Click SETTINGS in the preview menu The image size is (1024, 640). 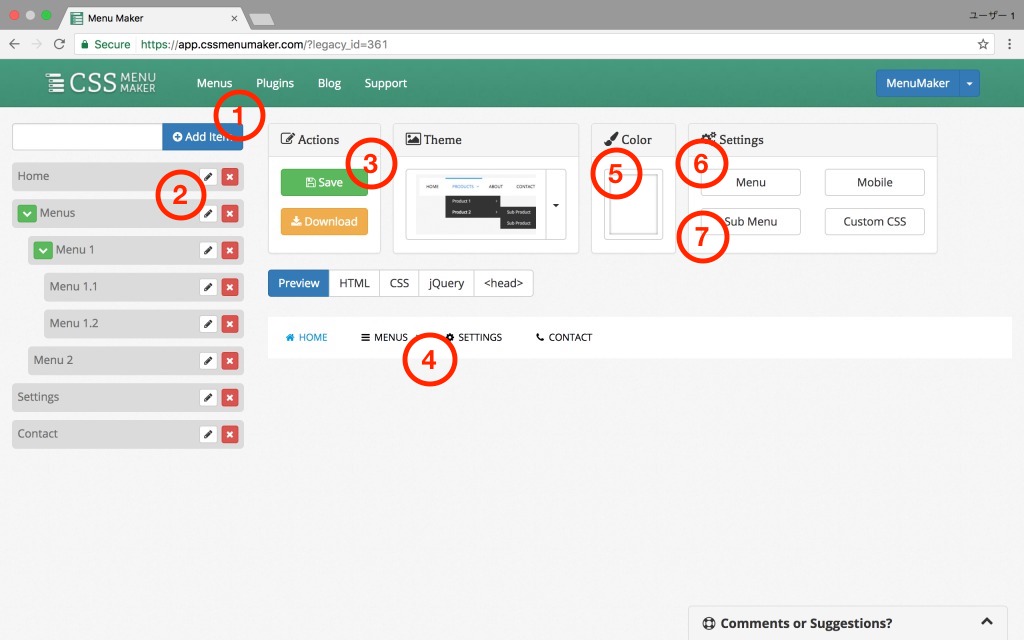(474, 338)
